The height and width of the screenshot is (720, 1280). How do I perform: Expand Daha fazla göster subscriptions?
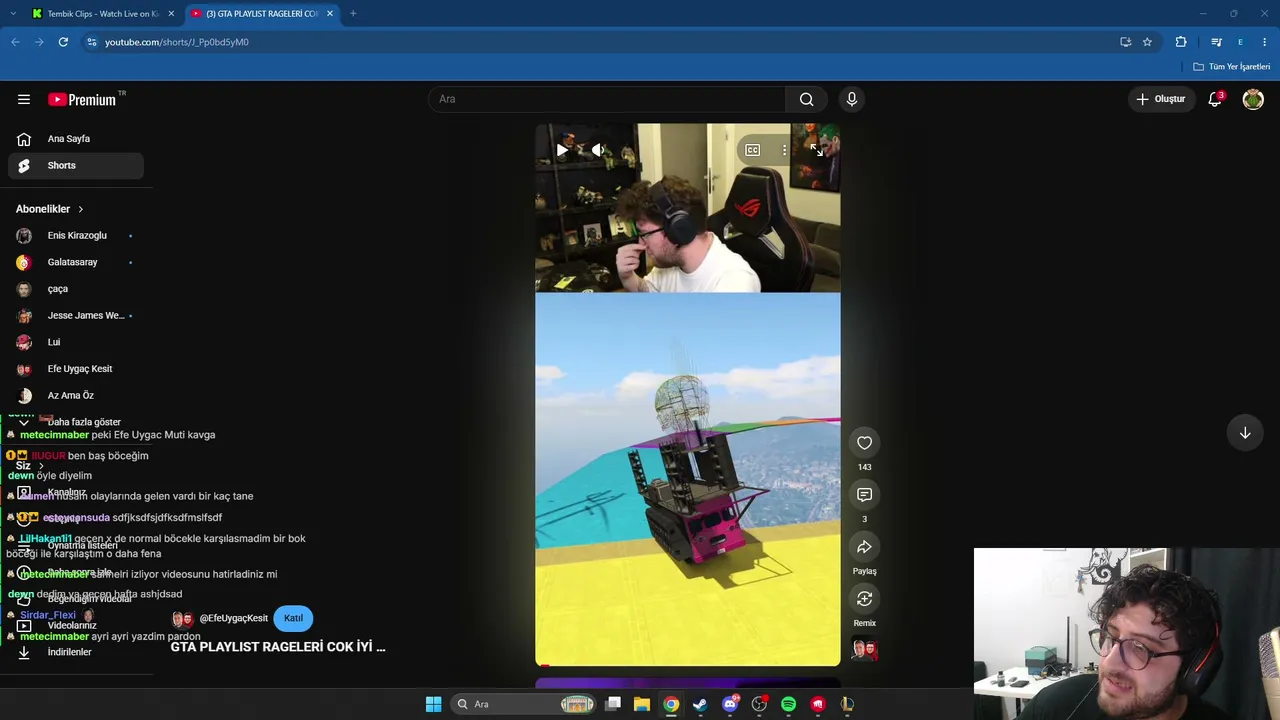tap(76, 422)
